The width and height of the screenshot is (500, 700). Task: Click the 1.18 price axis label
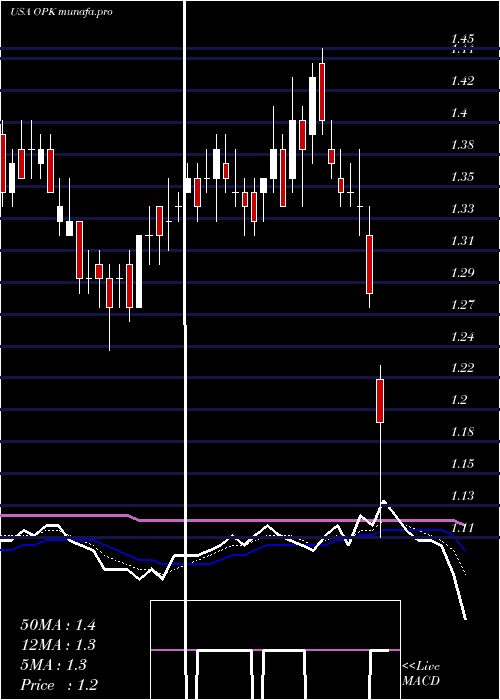464,432
